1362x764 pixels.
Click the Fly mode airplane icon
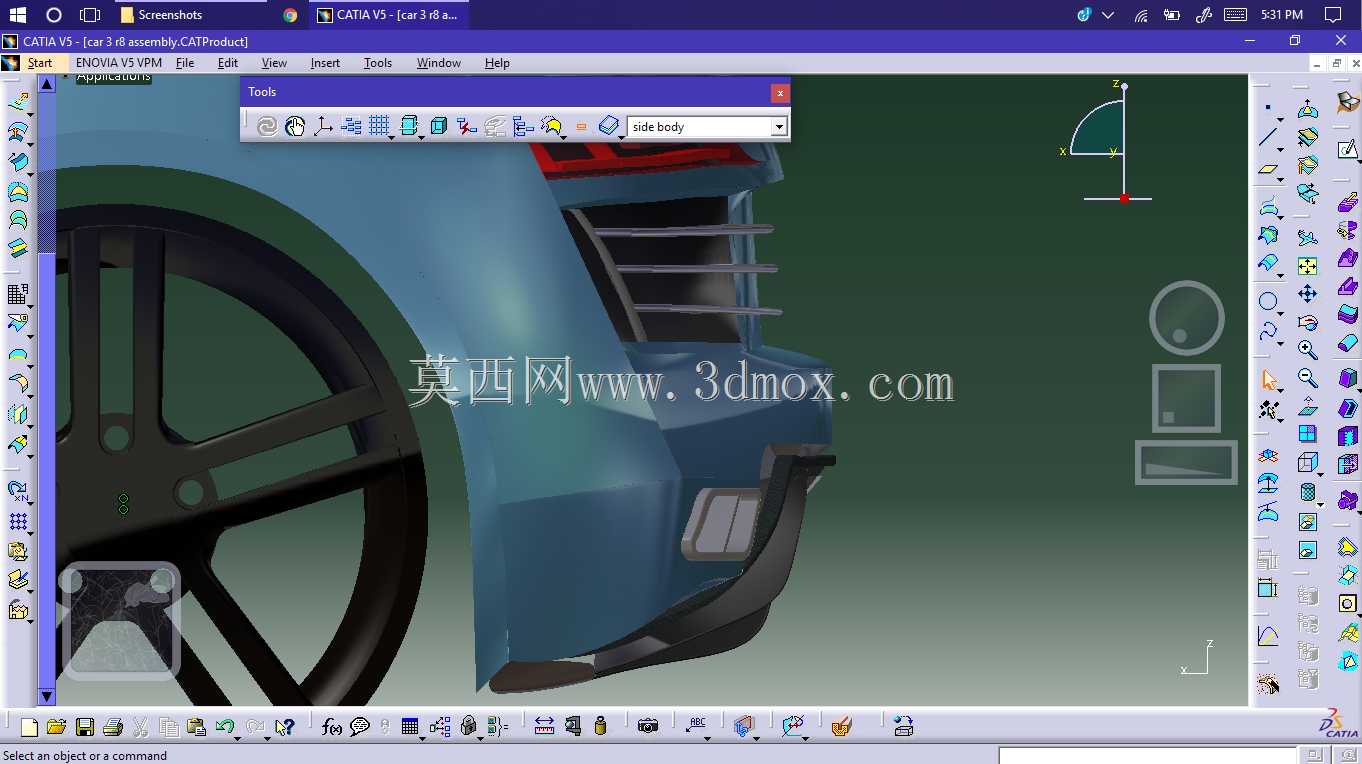pyautogui.click(x=1308, y=238)
